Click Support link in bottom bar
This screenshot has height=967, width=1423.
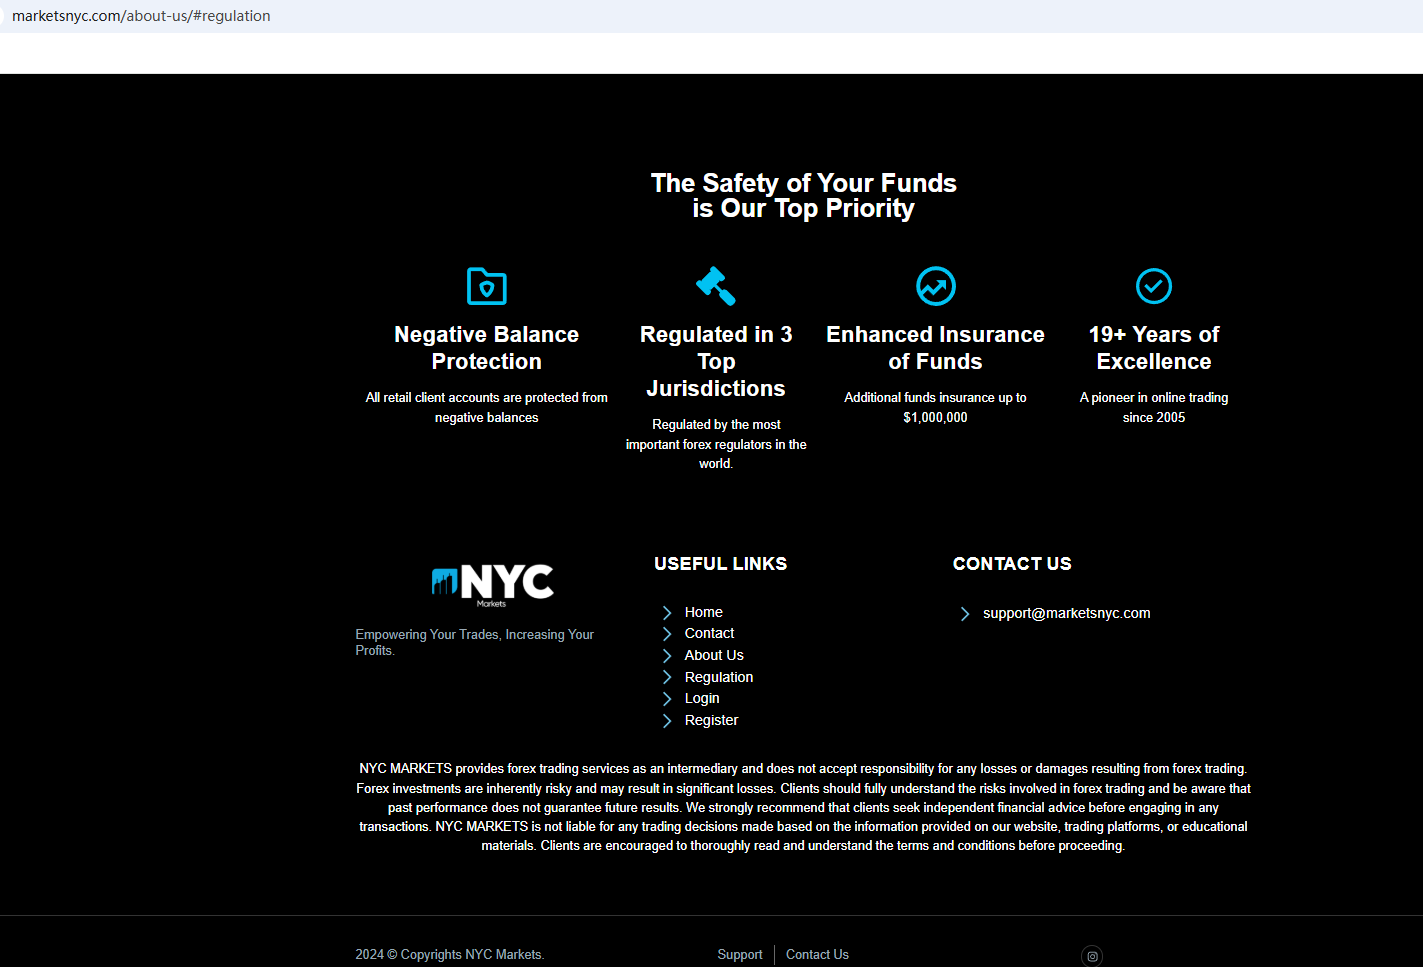(x=740, y=955)
